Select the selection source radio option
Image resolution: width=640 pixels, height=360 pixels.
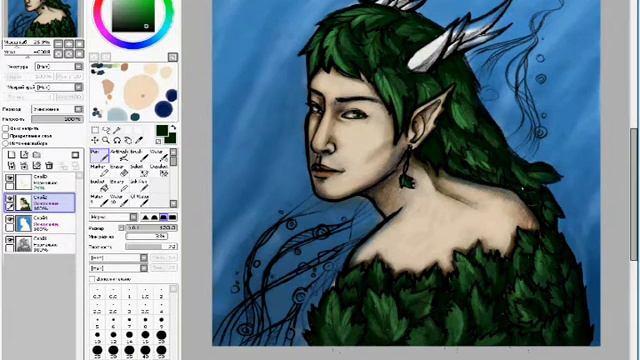coord(6,143)
